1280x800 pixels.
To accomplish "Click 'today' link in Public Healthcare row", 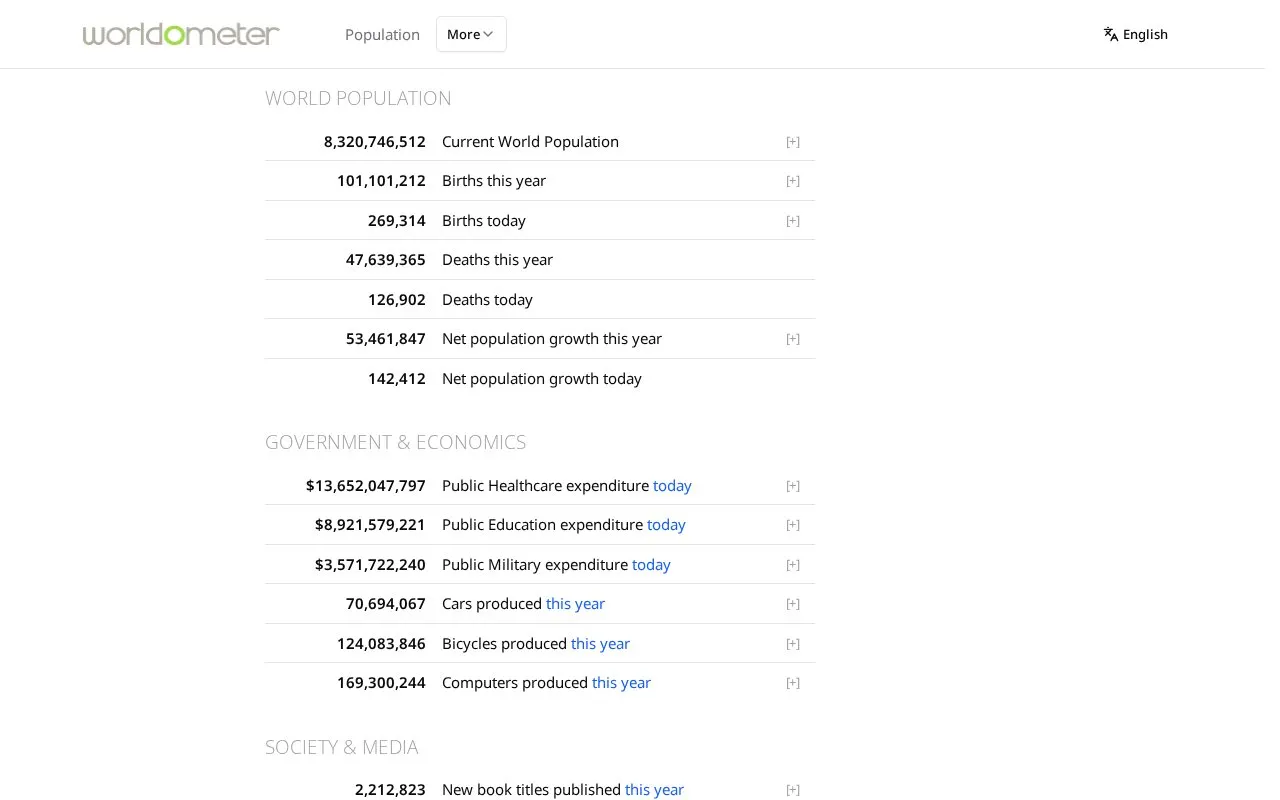I will click(x=672, y=486).
